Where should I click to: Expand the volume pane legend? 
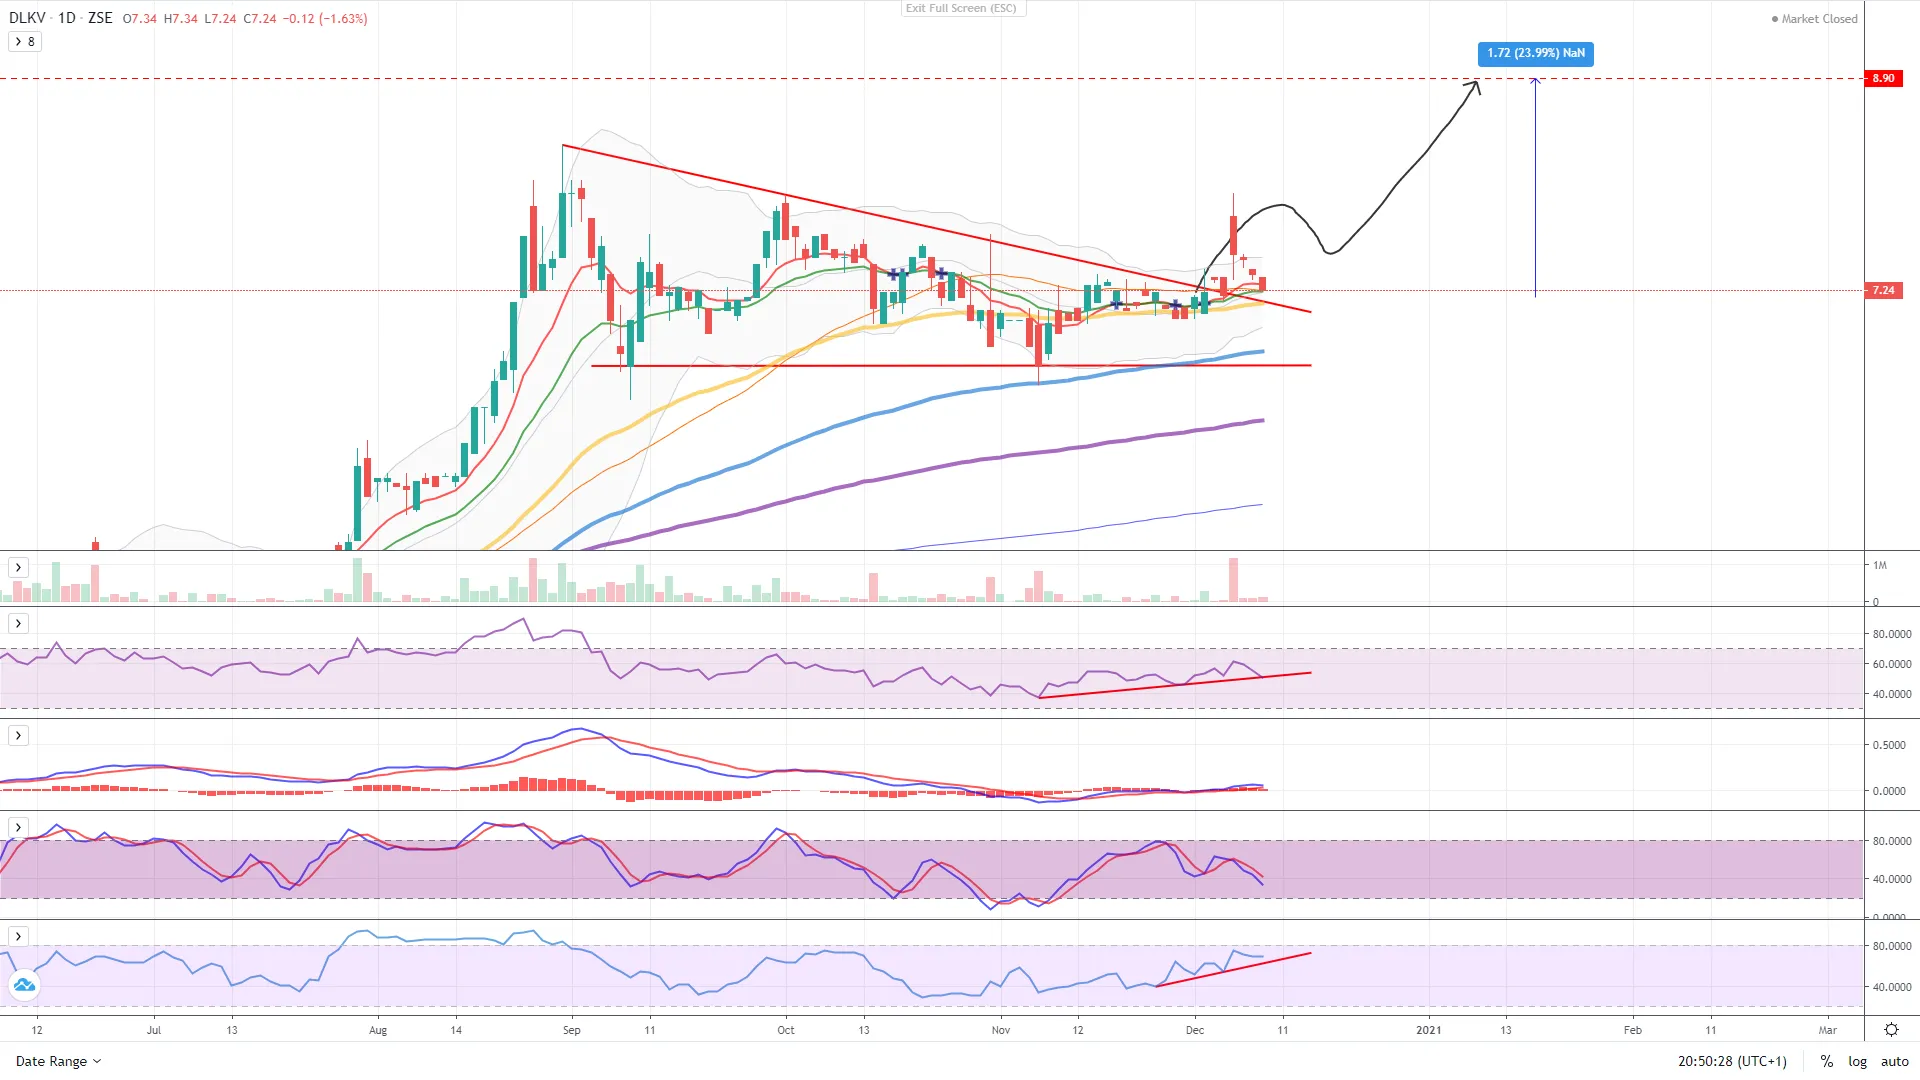tap(18, 567)
